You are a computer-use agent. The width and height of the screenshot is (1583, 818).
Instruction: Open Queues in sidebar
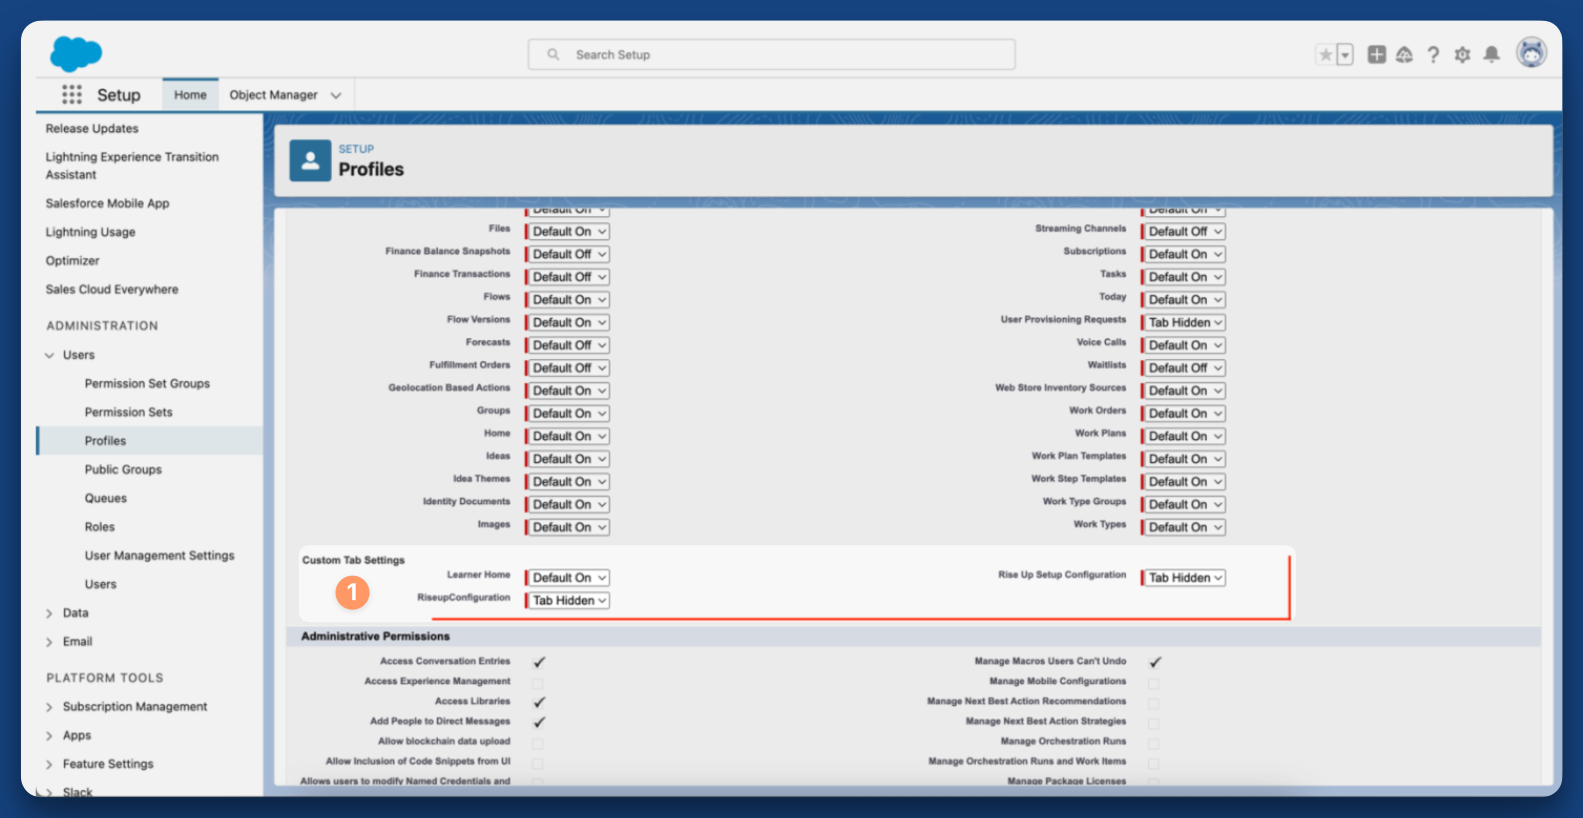point(105,498)
